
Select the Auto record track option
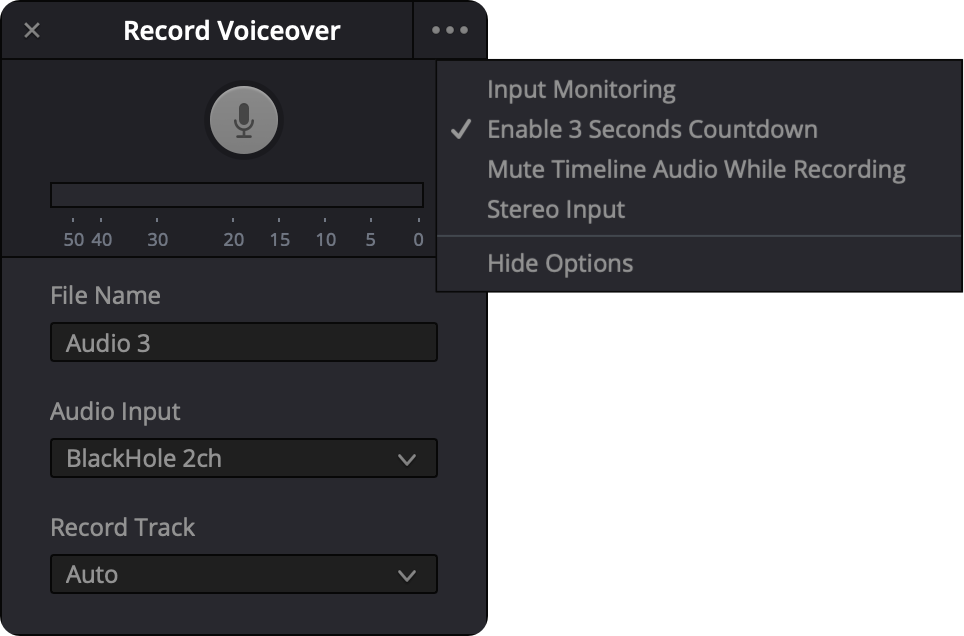[x=244, y=574]
